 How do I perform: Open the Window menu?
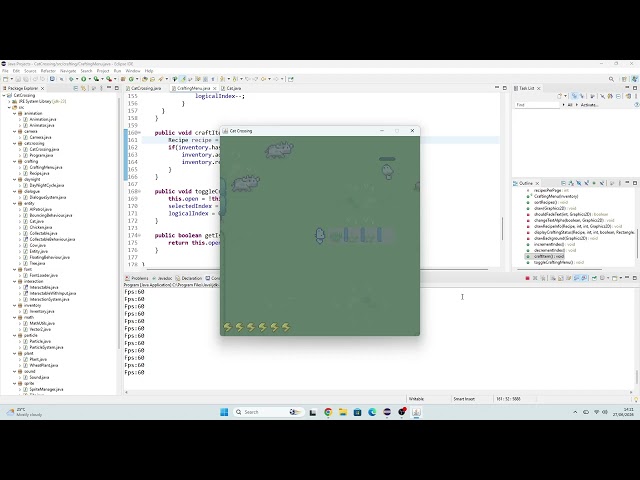tap(133, 71)
